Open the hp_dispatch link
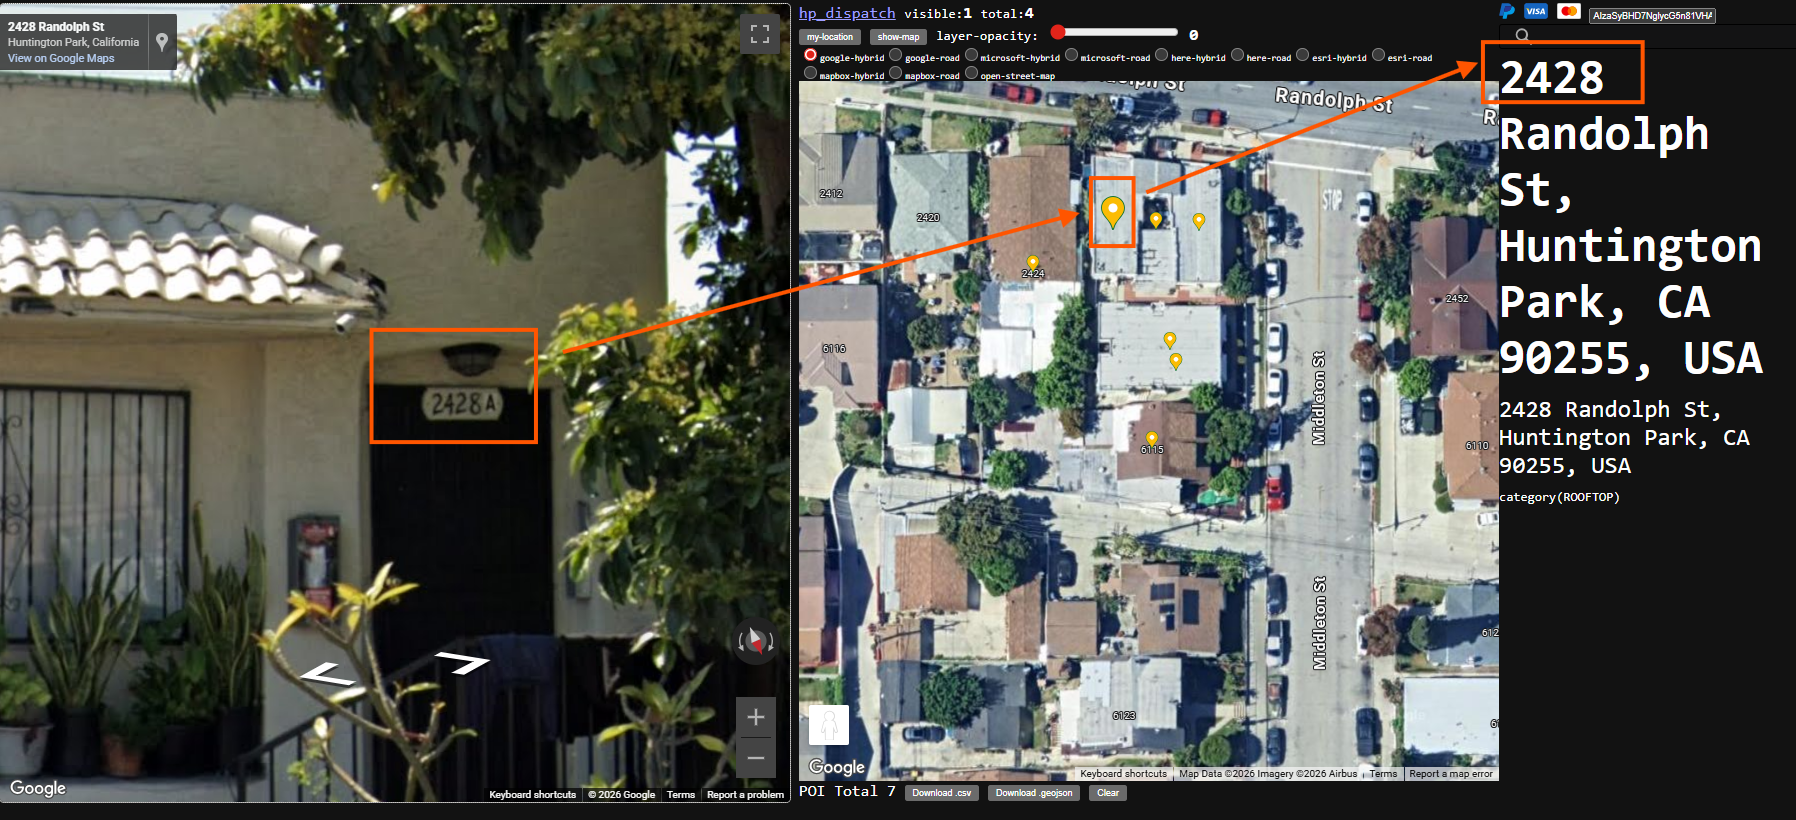The image size is (1796, 820). pos(847,13)
